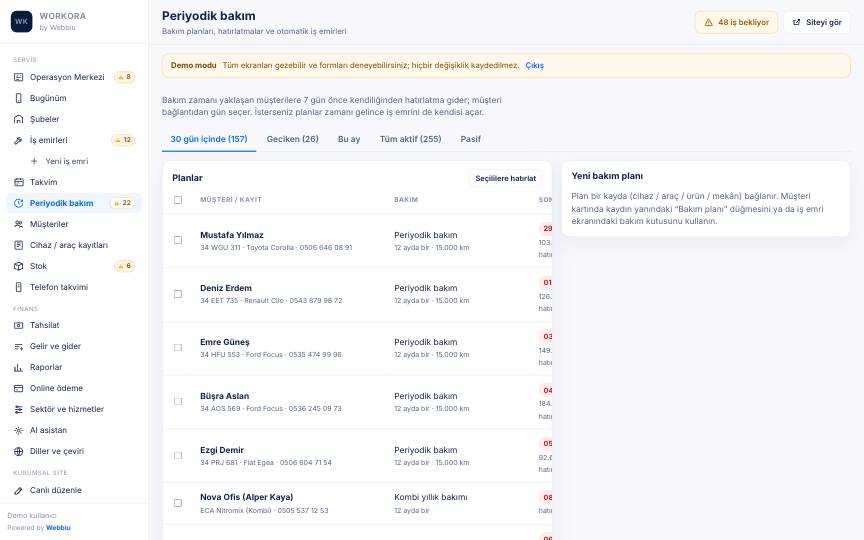Open Raporlar chart icon
864x540 pixels.
18,367
